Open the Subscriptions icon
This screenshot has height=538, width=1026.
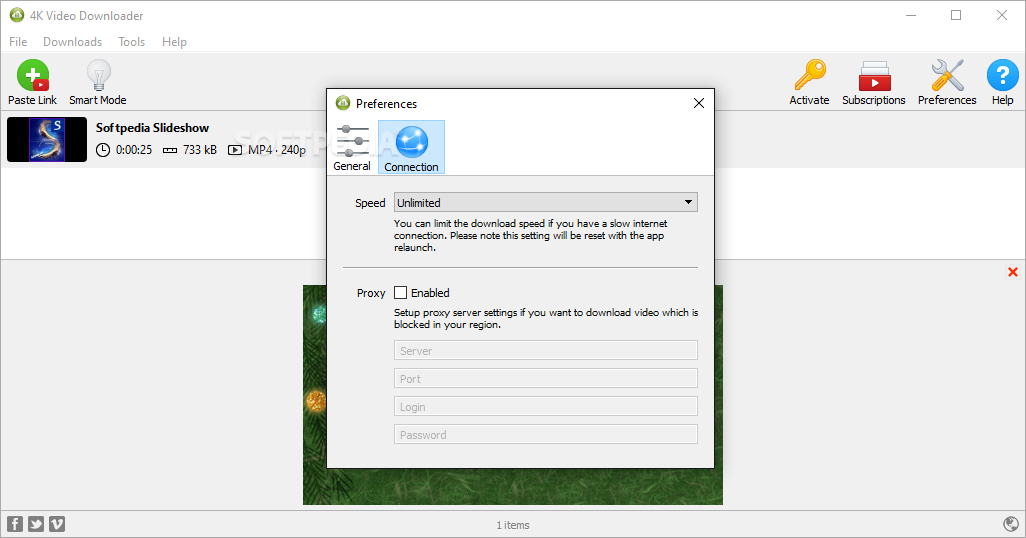pyautogui.click(x=874, y=75)
